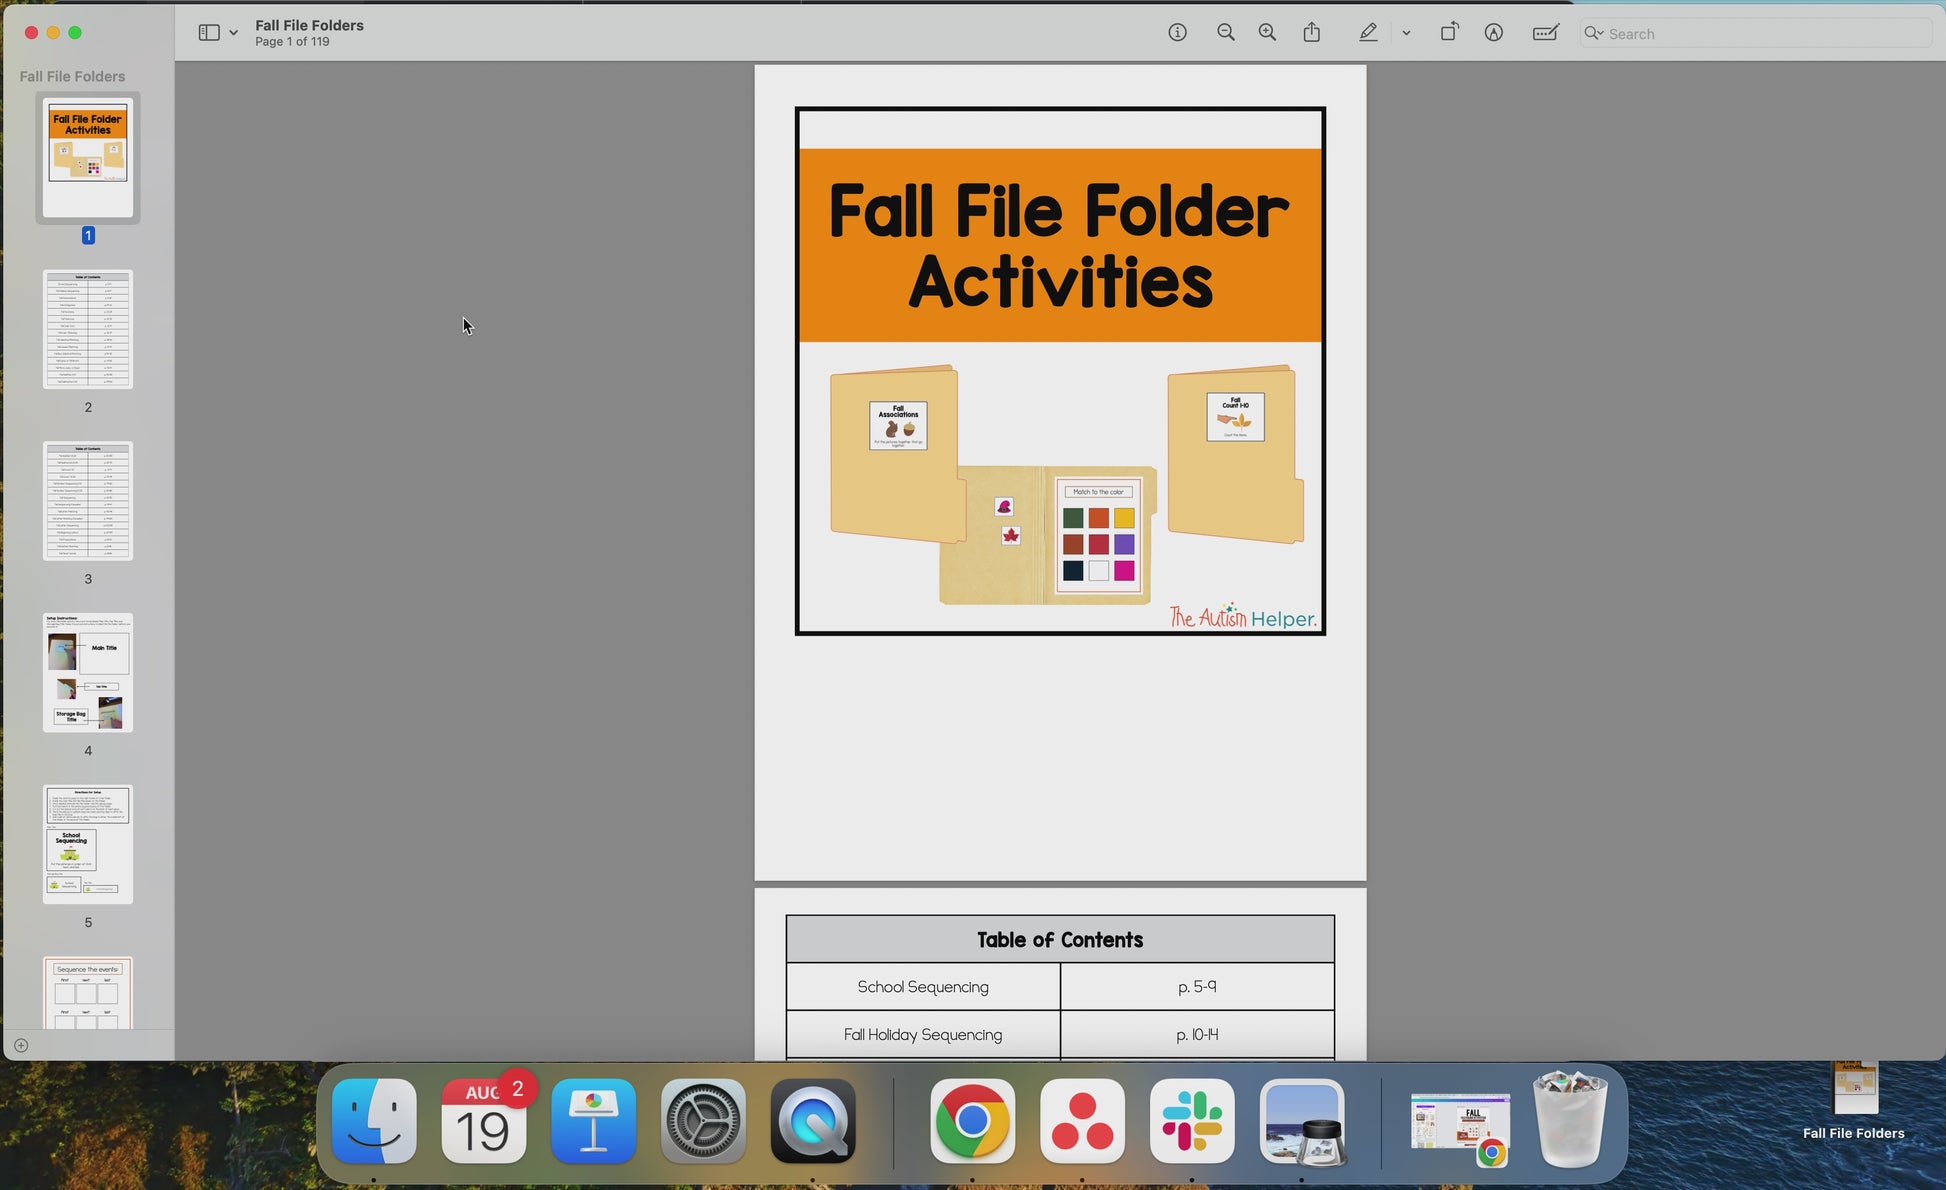This screenshot has width=1946, height=1190.
Task: Click the add button at sidebar bottom
Action: (21, 1045)
